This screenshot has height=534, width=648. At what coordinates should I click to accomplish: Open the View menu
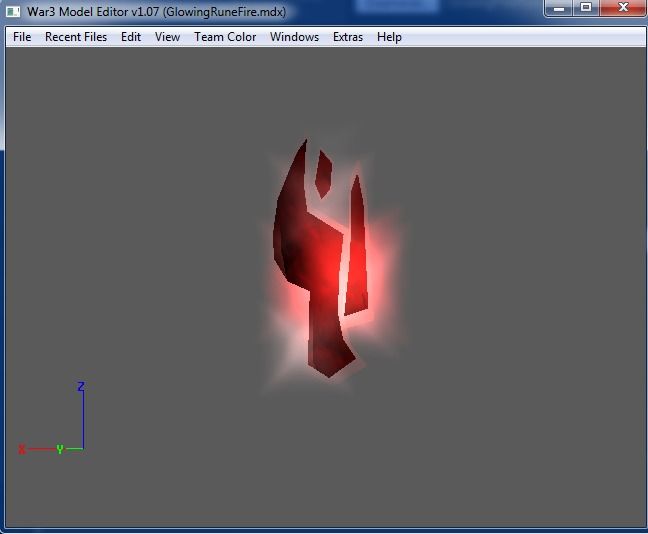coord(167,37)
